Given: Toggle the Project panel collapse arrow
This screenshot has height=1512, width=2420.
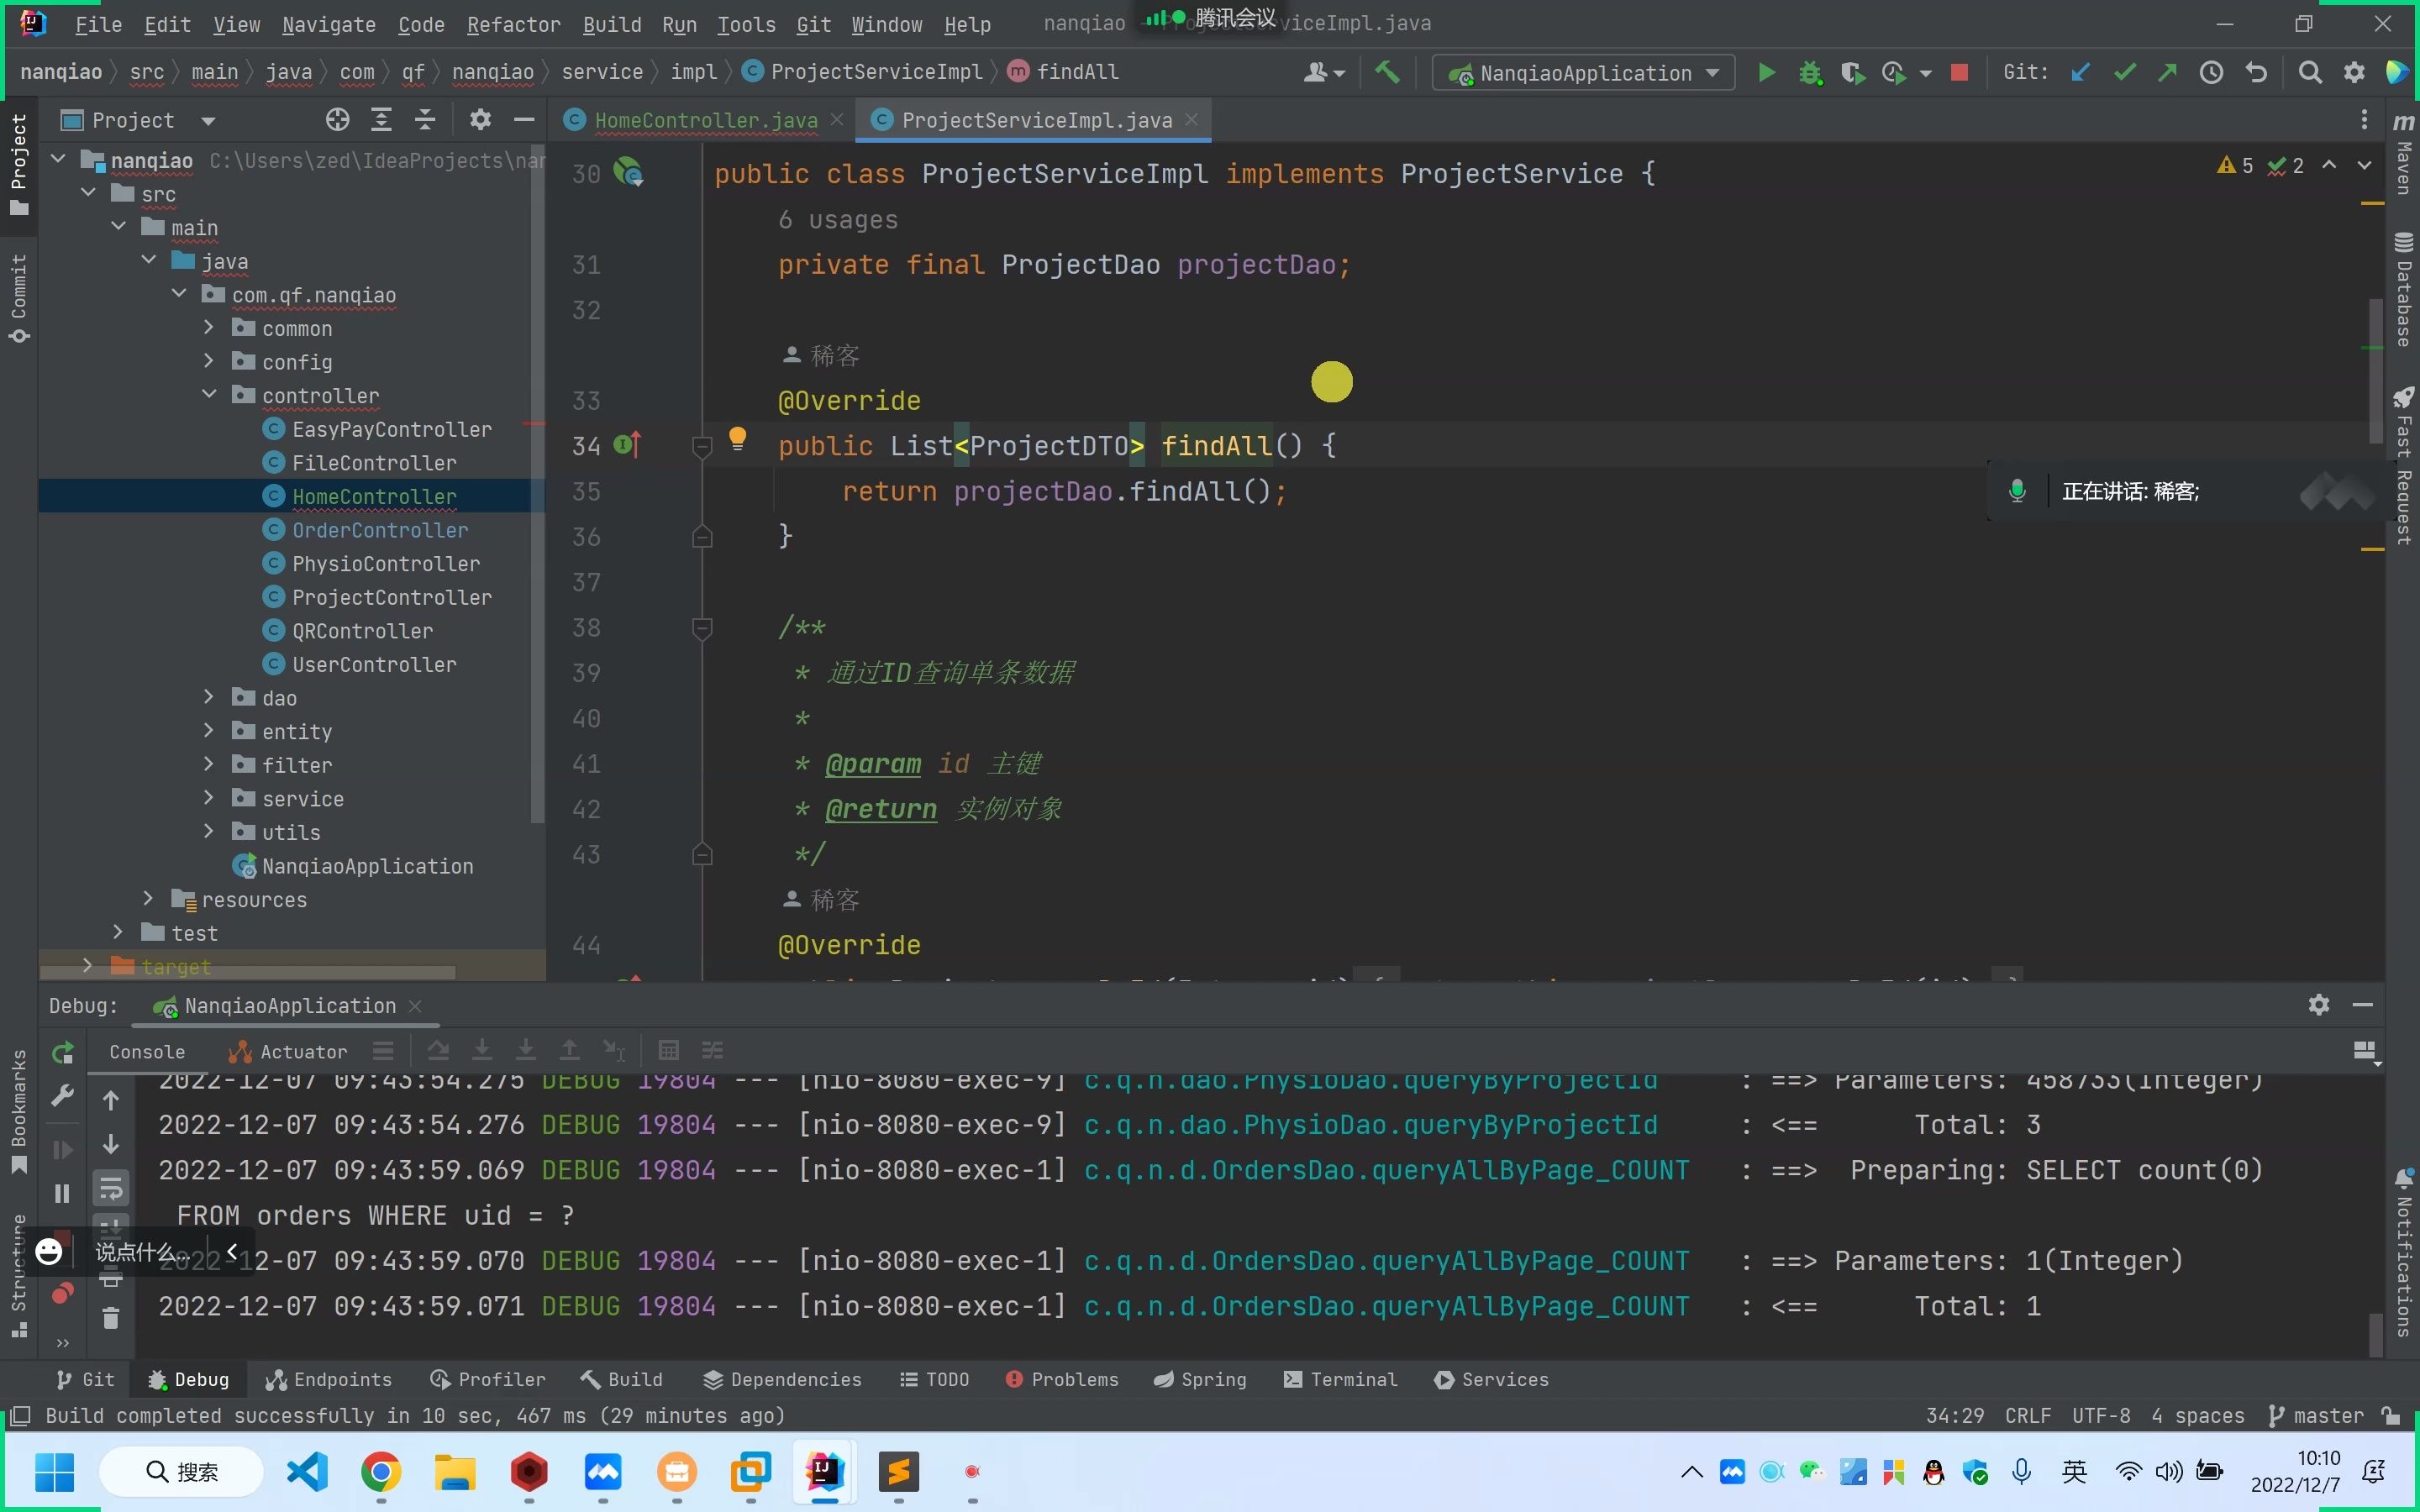Looking at the screenshot, I should (x=524, y=120).
